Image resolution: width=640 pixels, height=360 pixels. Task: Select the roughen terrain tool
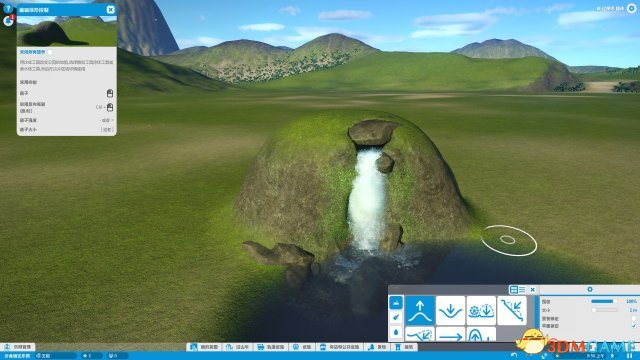pos(481,311)
